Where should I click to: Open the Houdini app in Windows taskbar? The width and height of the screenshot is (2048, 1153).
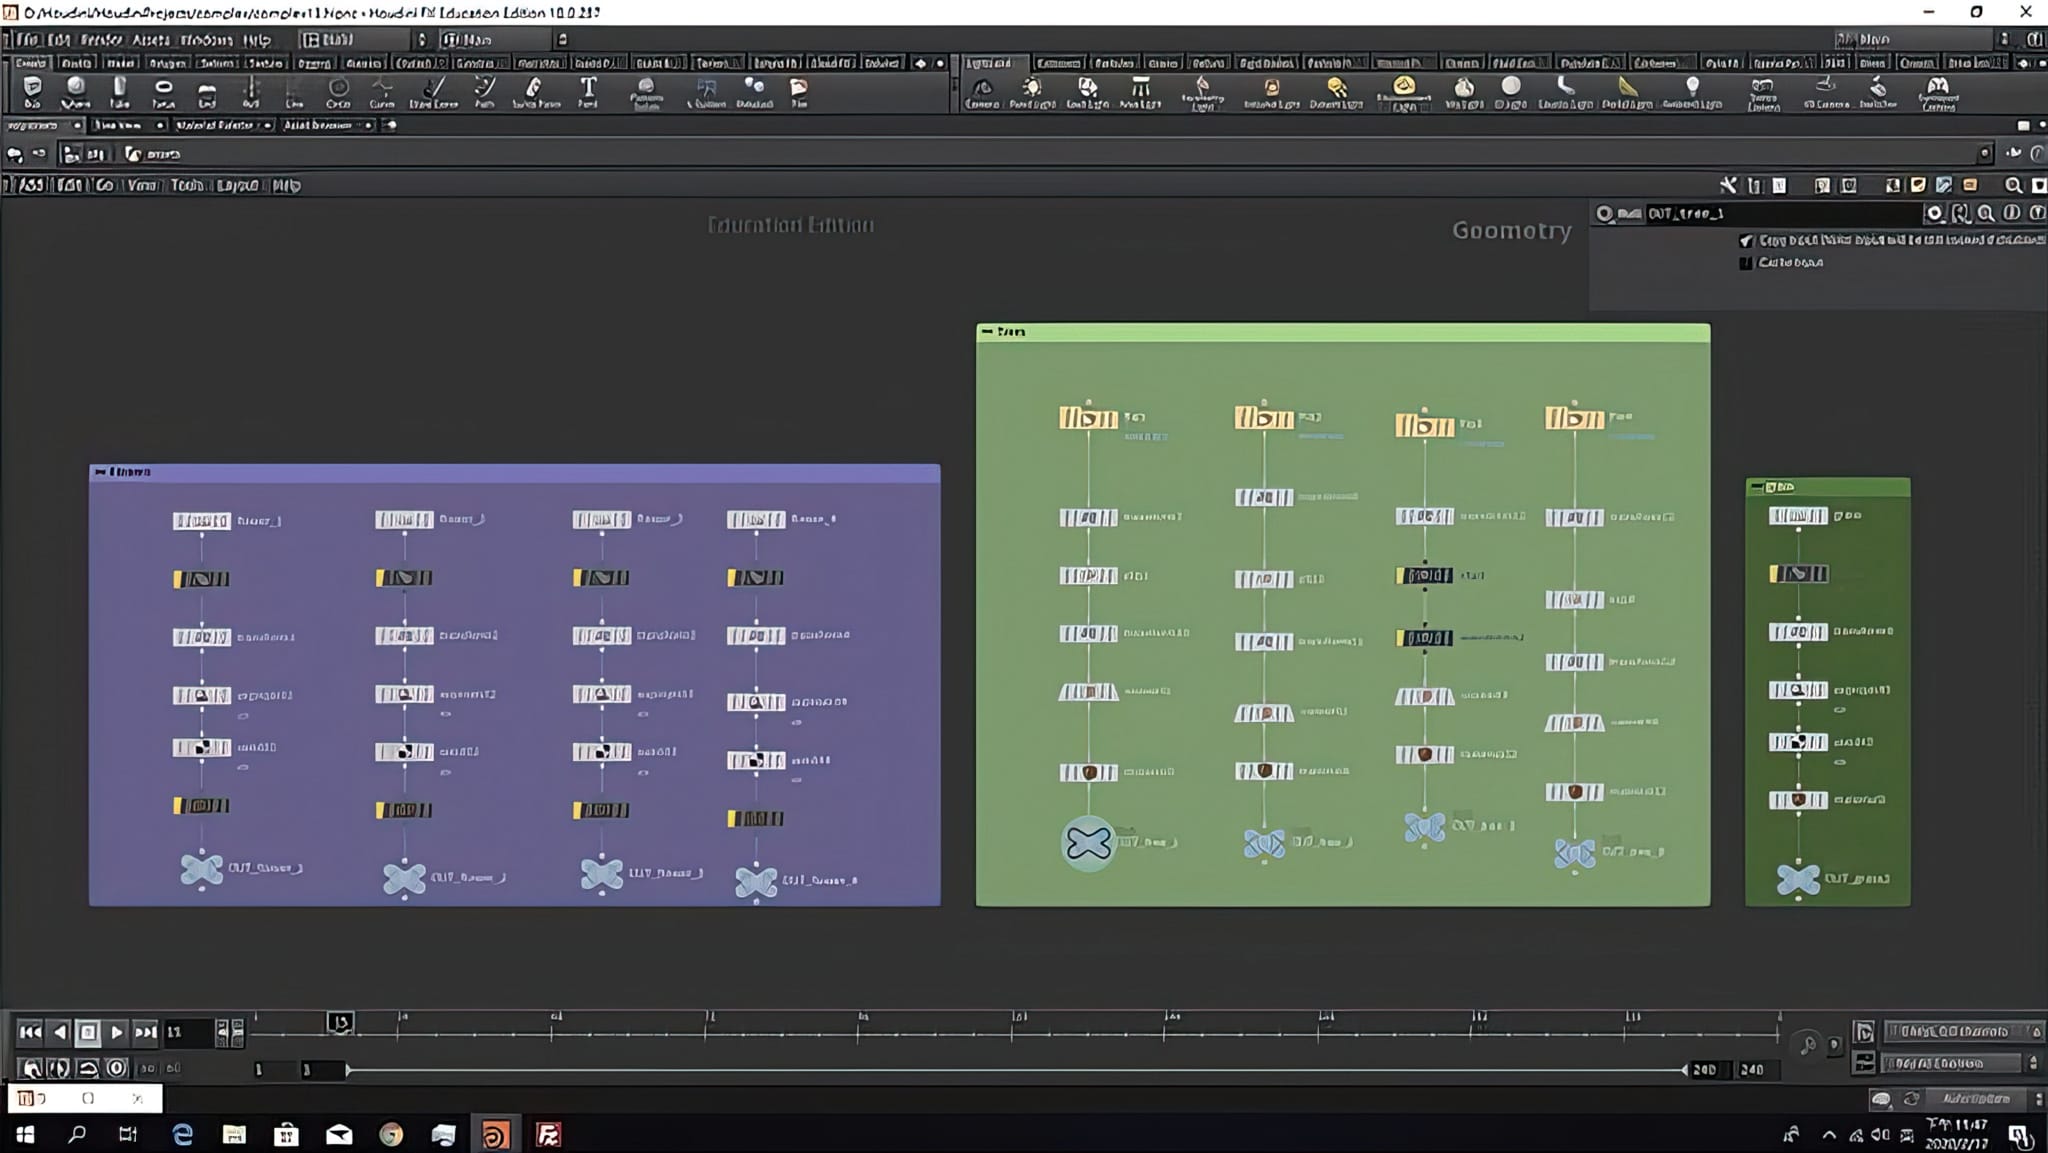[495, 1134]
